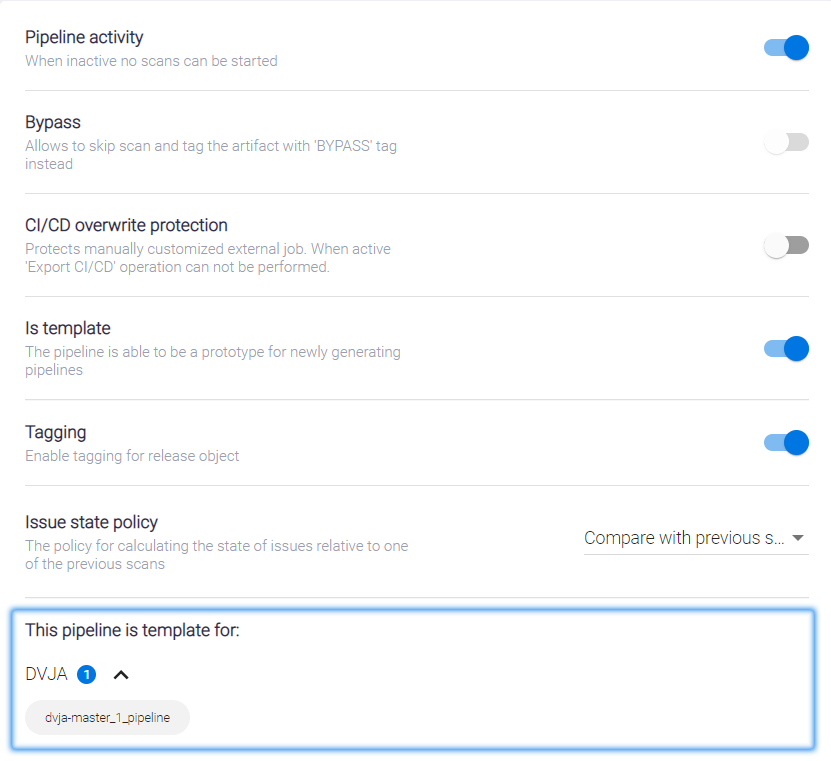The image size is (831, 761).
Task: Open the Compare with previous scan dropdown
Action: pyautogui.click(x=685, y=538)
